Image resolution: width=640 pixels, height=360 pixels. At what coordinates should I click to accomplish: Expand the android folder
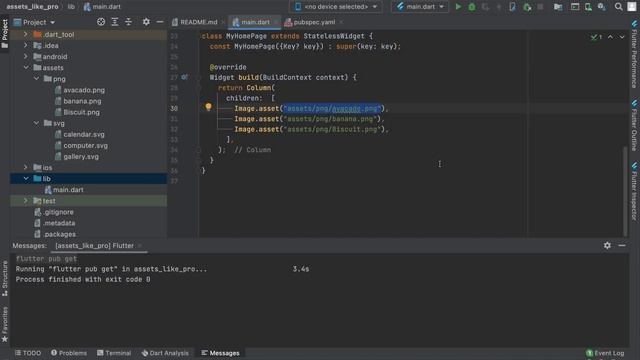(x=25, y=56)
